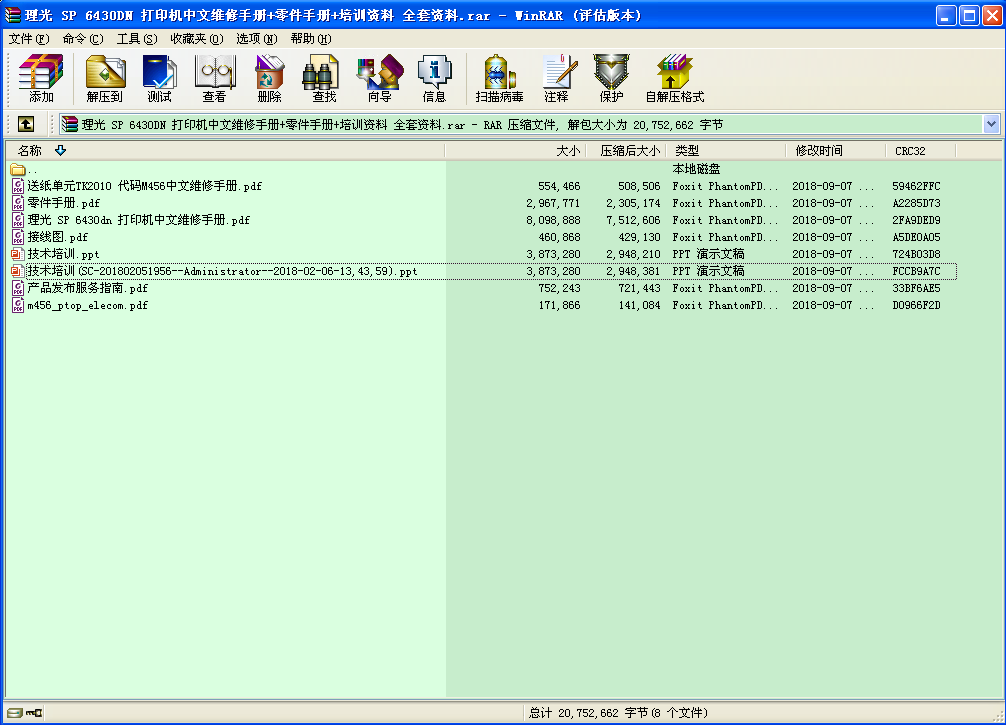Click PDF icon of 零件手册.pdf

point(18,203)
